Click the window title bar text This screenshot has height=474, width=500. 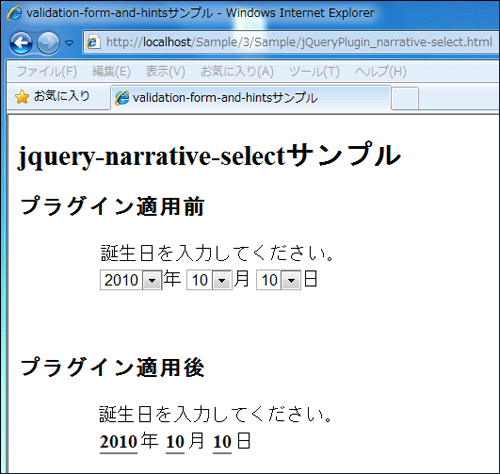pyautogui.click(x=200, y=13)
